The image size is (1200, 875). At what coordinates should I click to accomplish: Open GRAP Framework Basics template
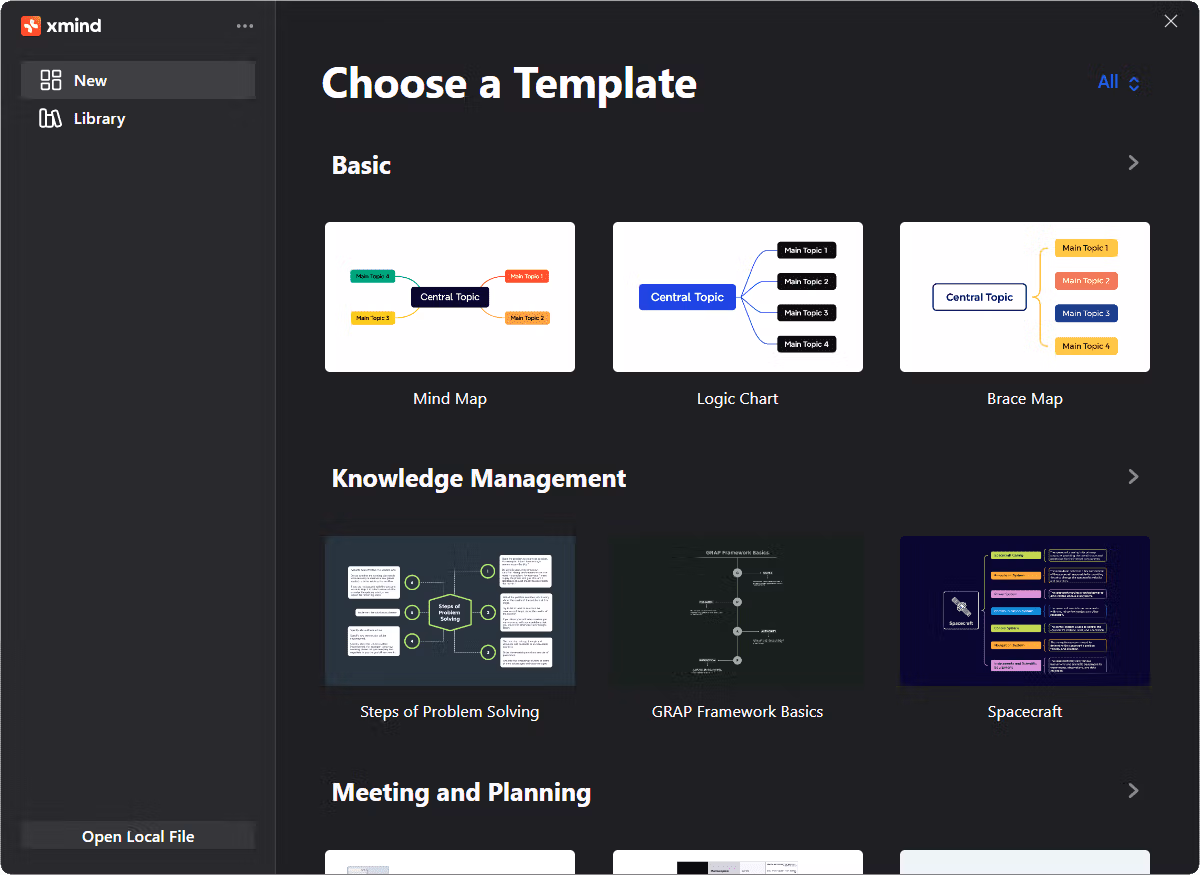click(738, 611)
